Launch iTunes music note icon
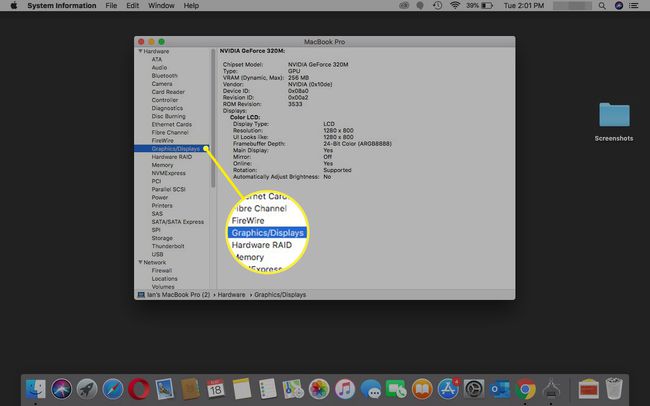 coord(345,389)
